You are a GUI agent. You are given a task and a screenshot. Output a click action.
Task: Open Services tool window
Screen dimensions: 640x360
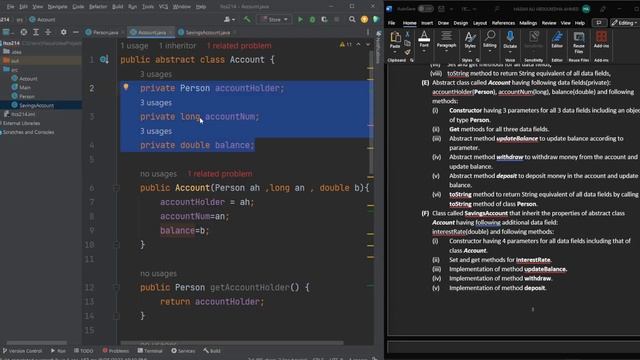pyautogui.click(x=183, y=351)
